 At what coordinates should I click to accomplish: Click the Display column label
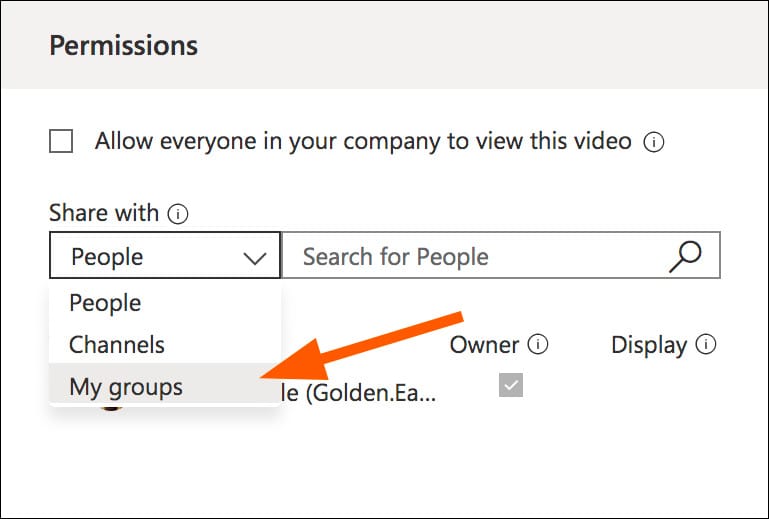click(648, 346)
